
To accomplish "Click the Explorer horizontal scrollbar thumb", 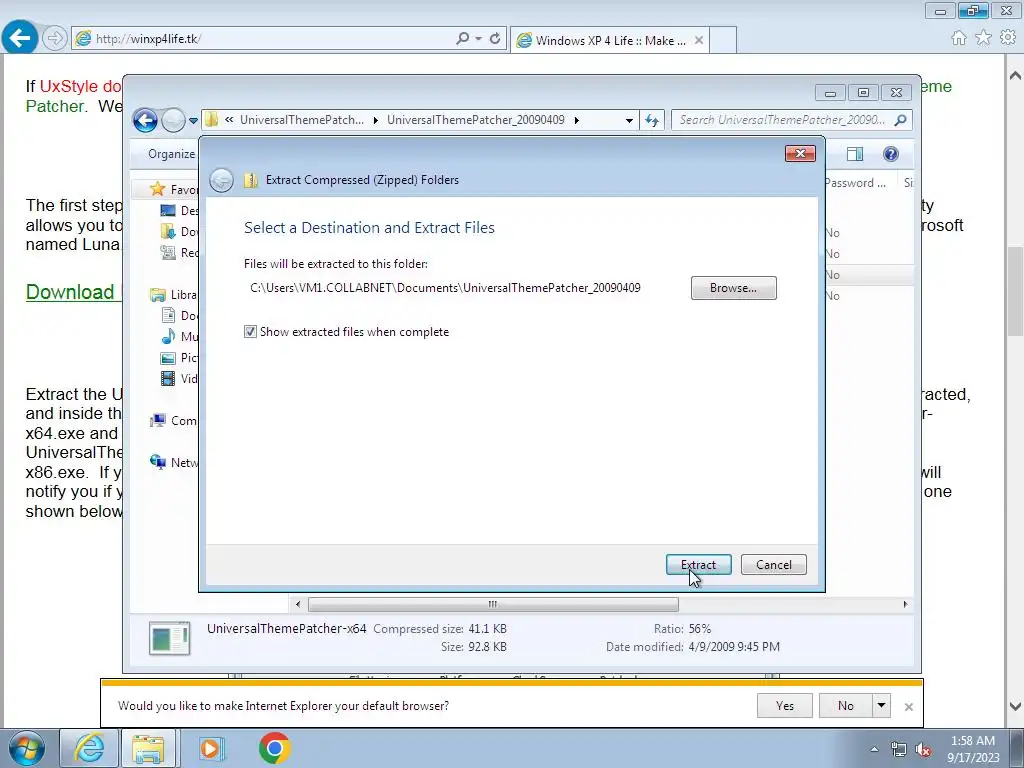I will (493, 604).
